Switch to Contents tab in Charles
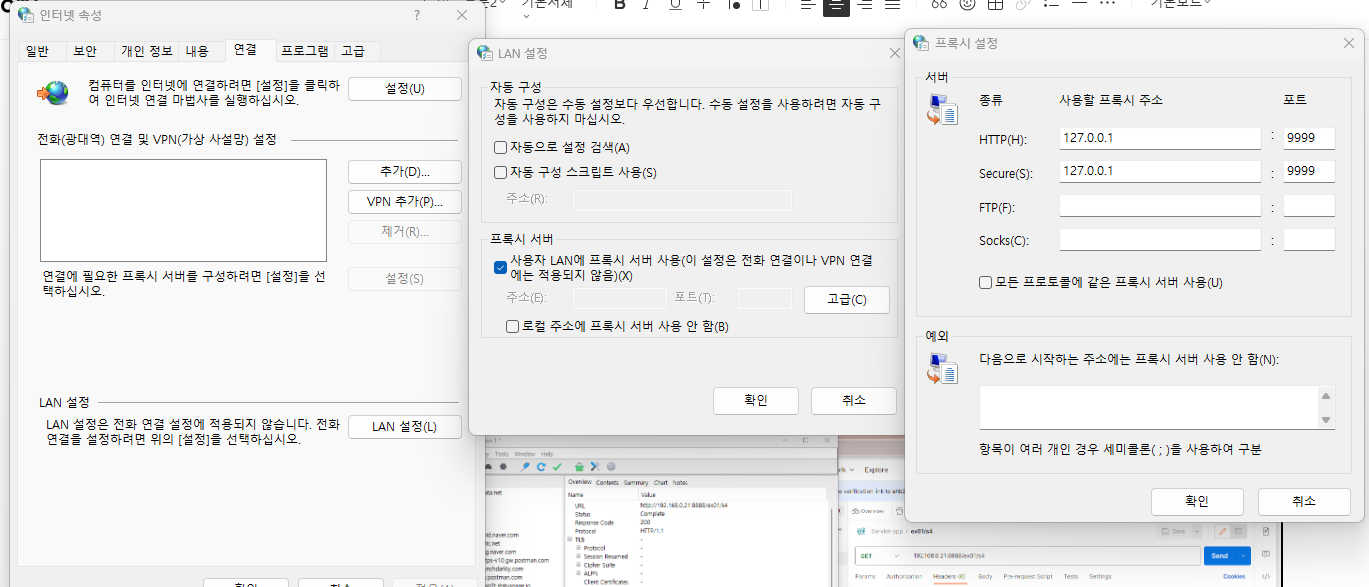The image size is (1369, 587). [607, 482]
